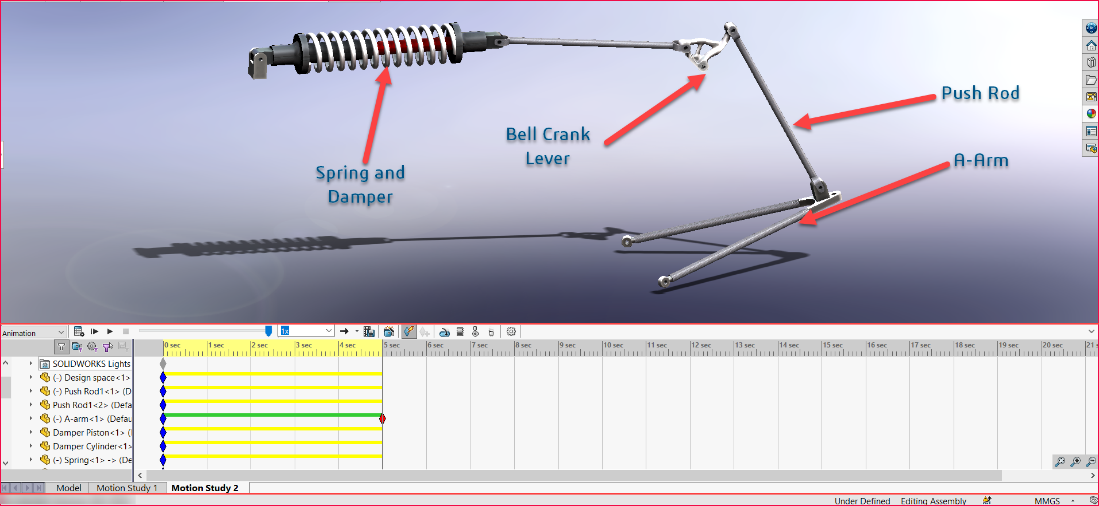
Task: Select the red A-arm end keyframe
Action: tap(382, 418)
